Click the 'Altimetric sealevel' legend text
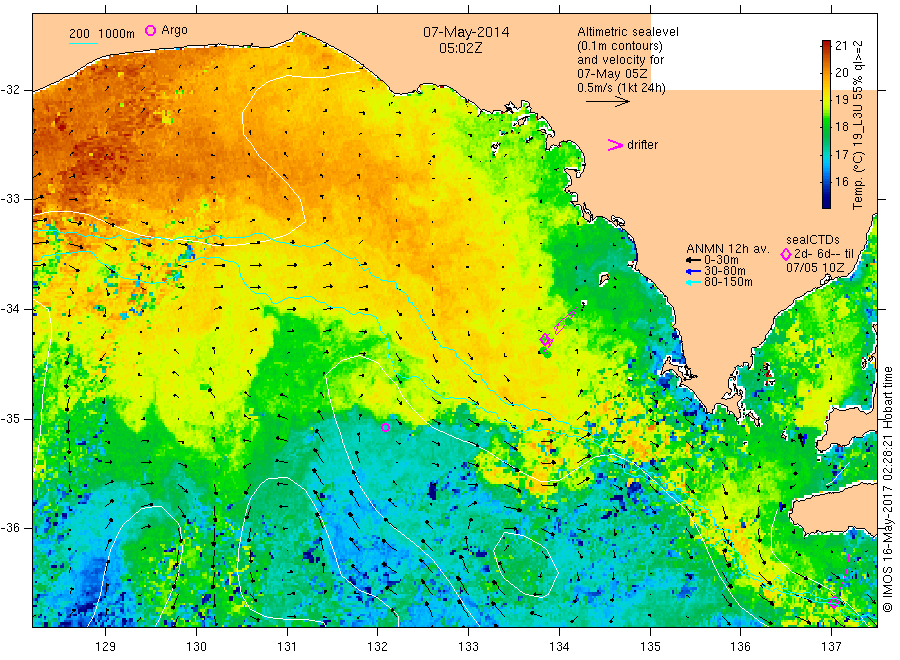900x660 pixels. 628,32
